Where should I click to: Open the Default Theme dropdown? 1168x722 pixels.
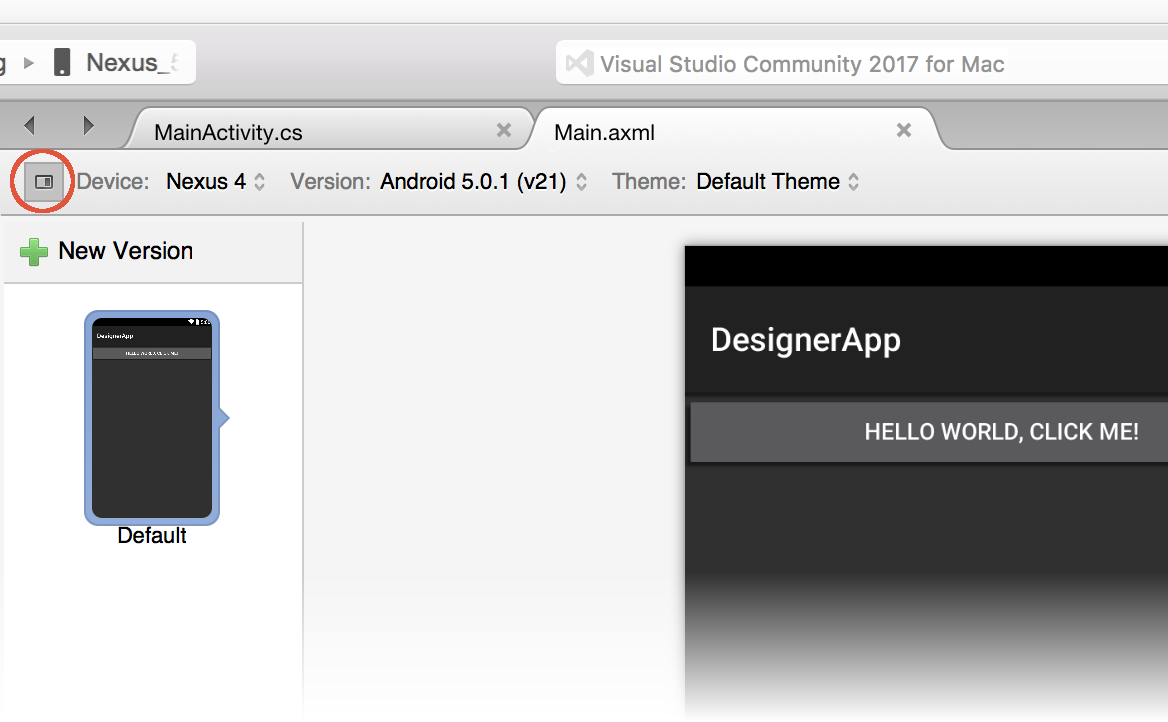pos(778,182)
